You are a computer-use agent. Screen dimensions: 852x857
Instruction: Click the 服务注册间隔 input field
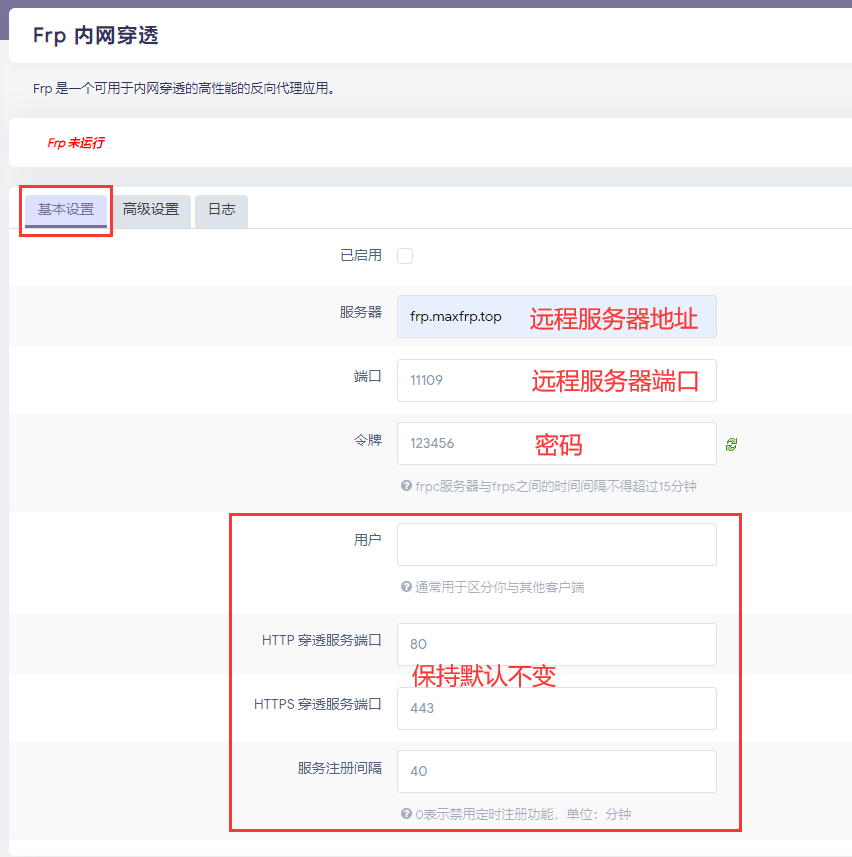(x=557, y=771)
